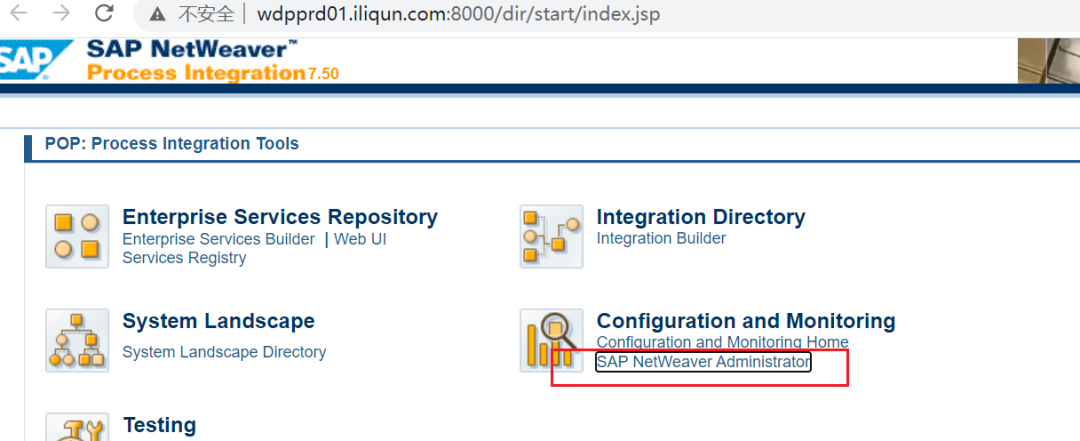Image resolution: width=1080 pixels, height=441 pixels.
Task: Open the System Landscape icon
Action: coord(77,340)
